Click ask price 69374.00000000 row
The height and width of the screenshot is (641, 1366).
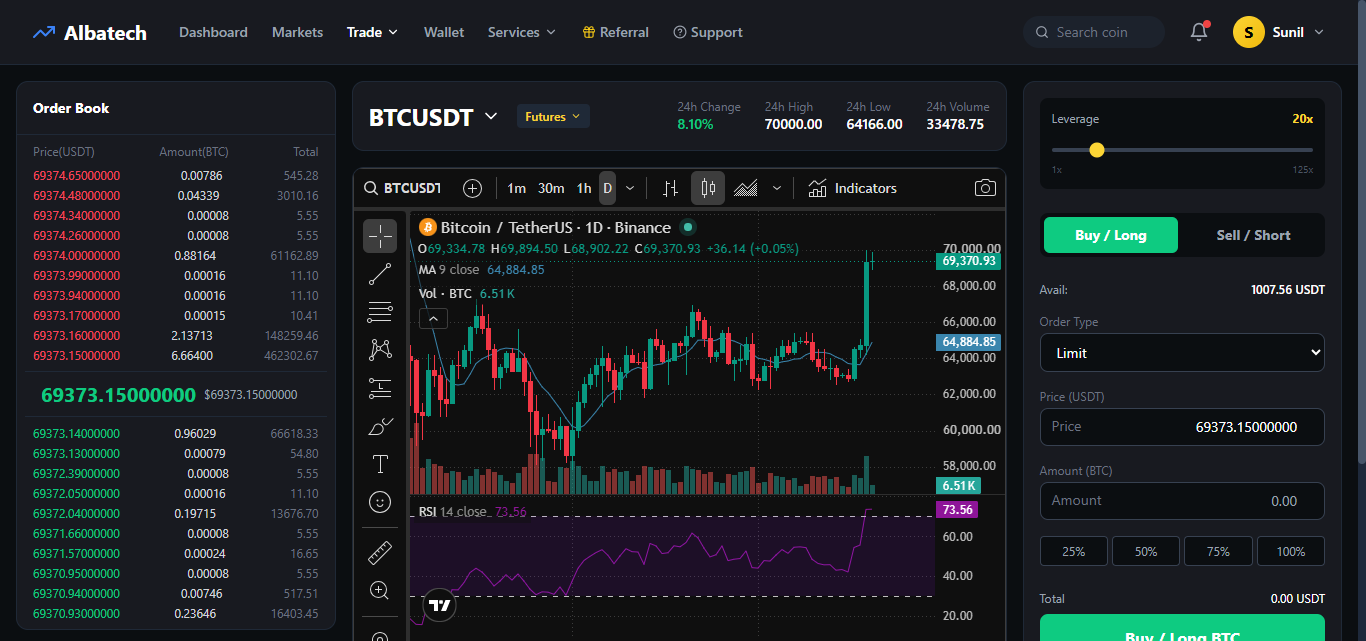pyautogui.click(x=176, y=255)
